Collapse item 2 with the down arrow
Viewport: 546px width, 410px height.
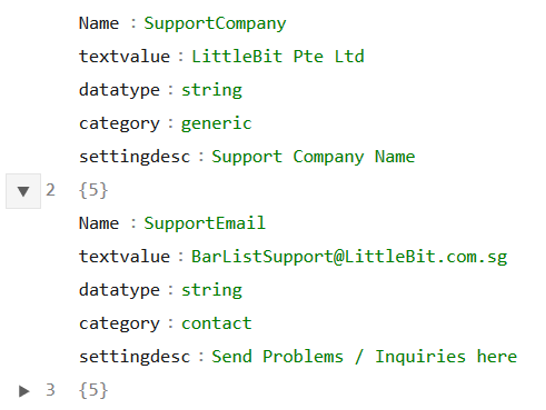tap(23, 191)
